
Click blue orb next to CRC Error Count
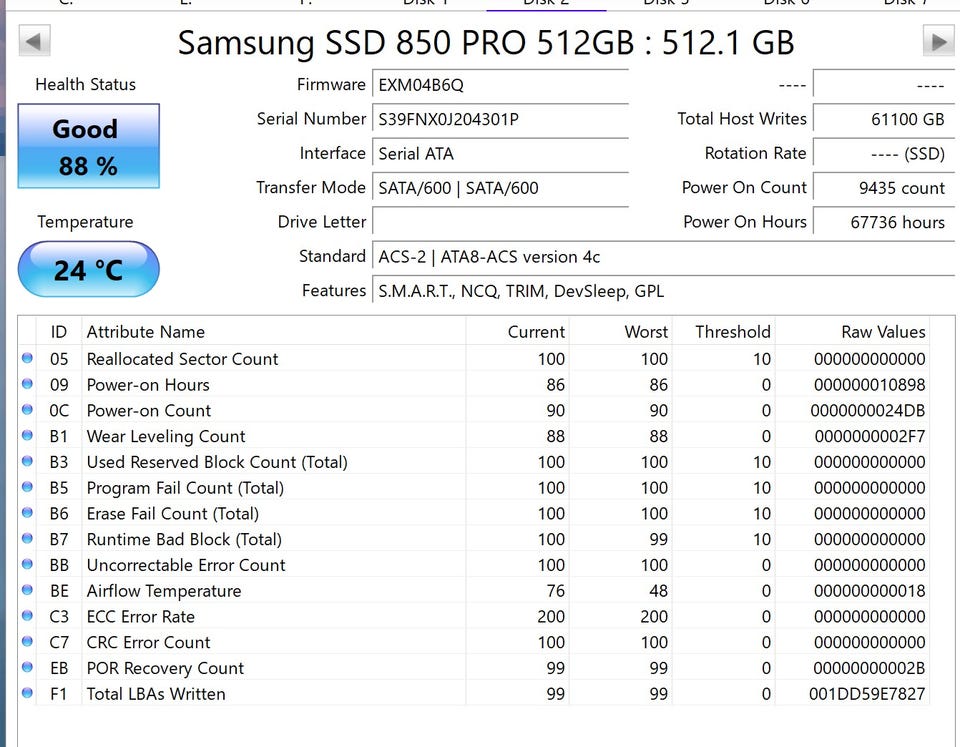[x=27, y=642]
